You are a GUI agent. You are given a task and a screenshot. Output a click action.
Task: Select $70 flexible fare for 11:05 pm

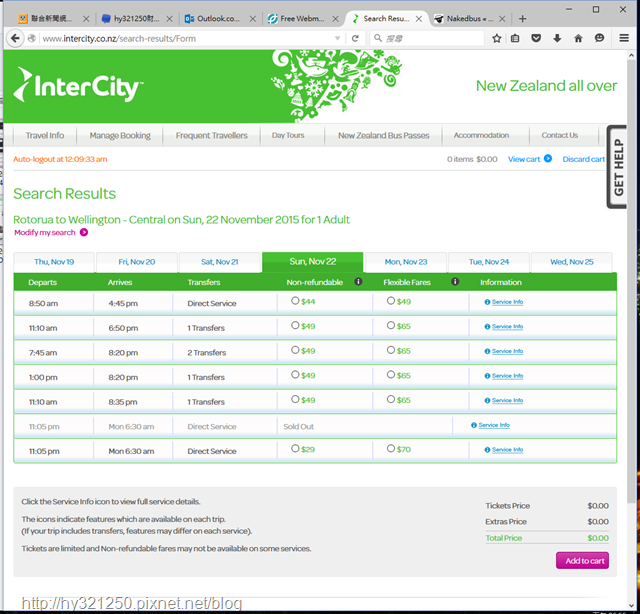click(x=391, y=449)
